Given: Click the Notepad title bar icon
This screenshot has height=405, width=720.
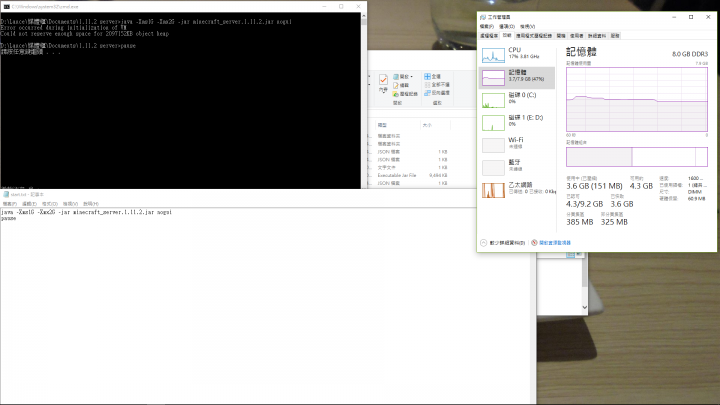Looking at the screenshot, I should click(x=6, y=195).
